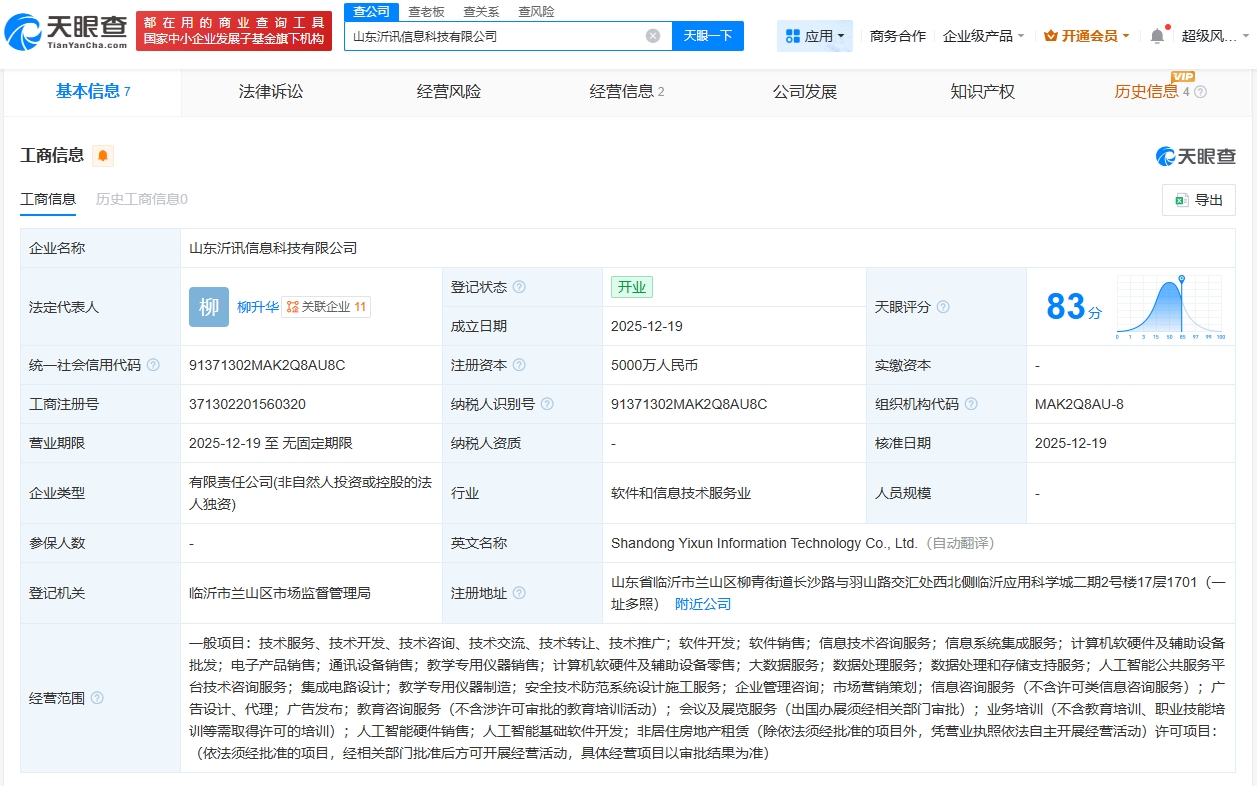Click help icon next to 登记状态

[x=519, y=287]
